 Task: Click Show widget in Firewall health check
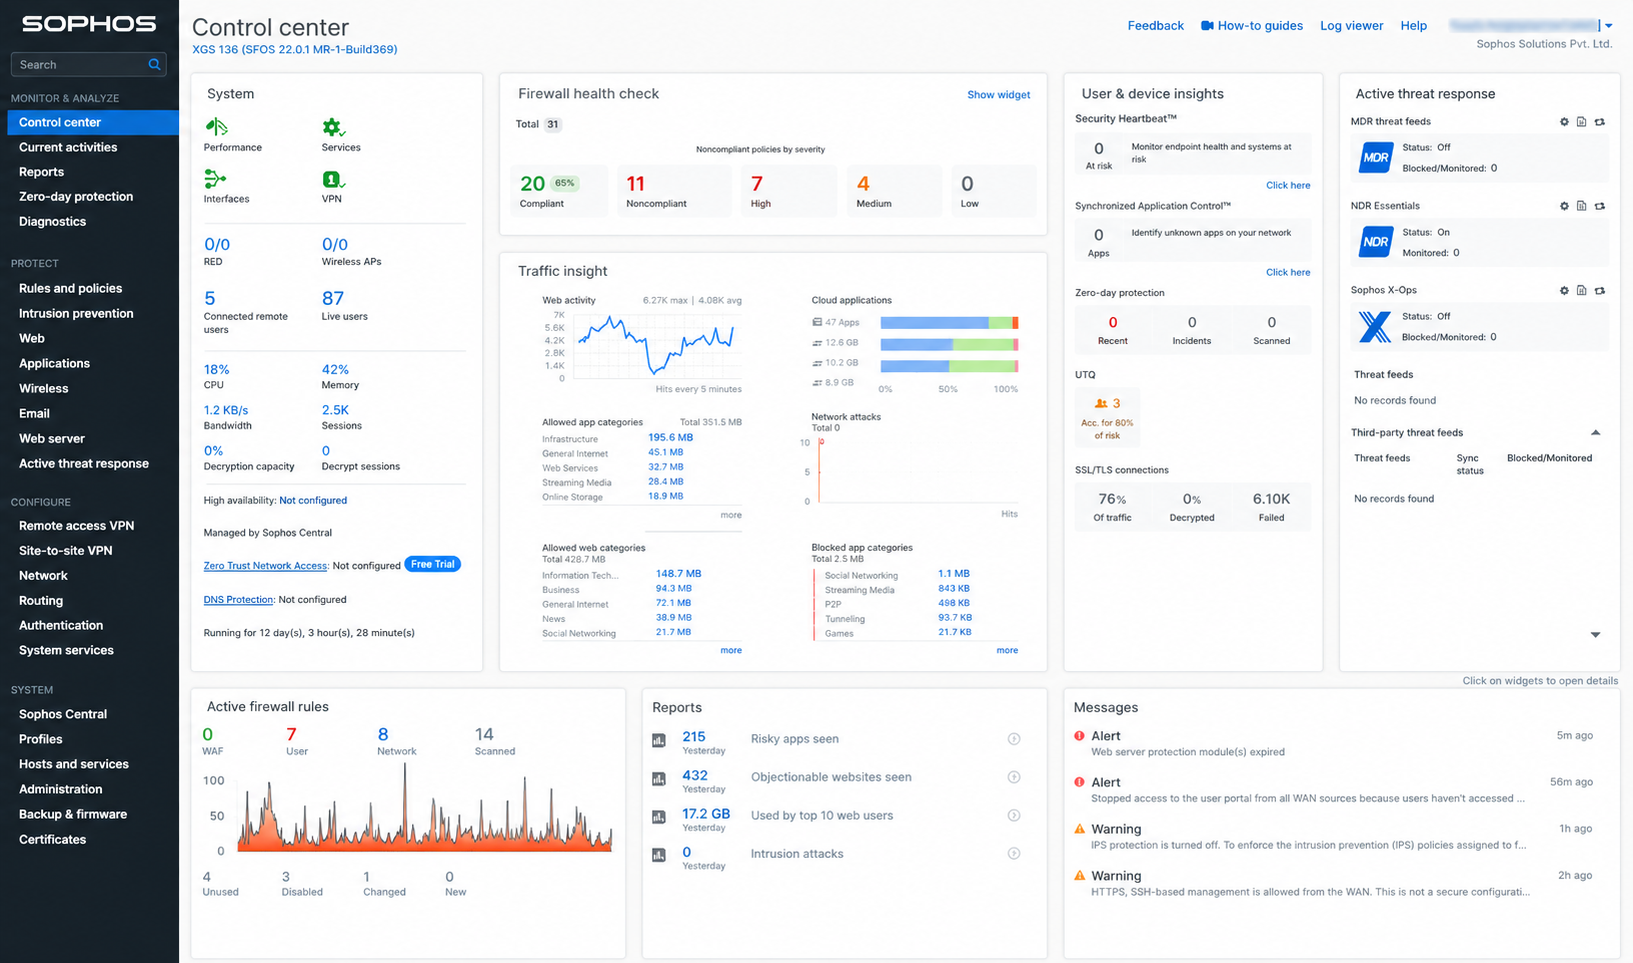pyautogui.click(x=998, y=95)
